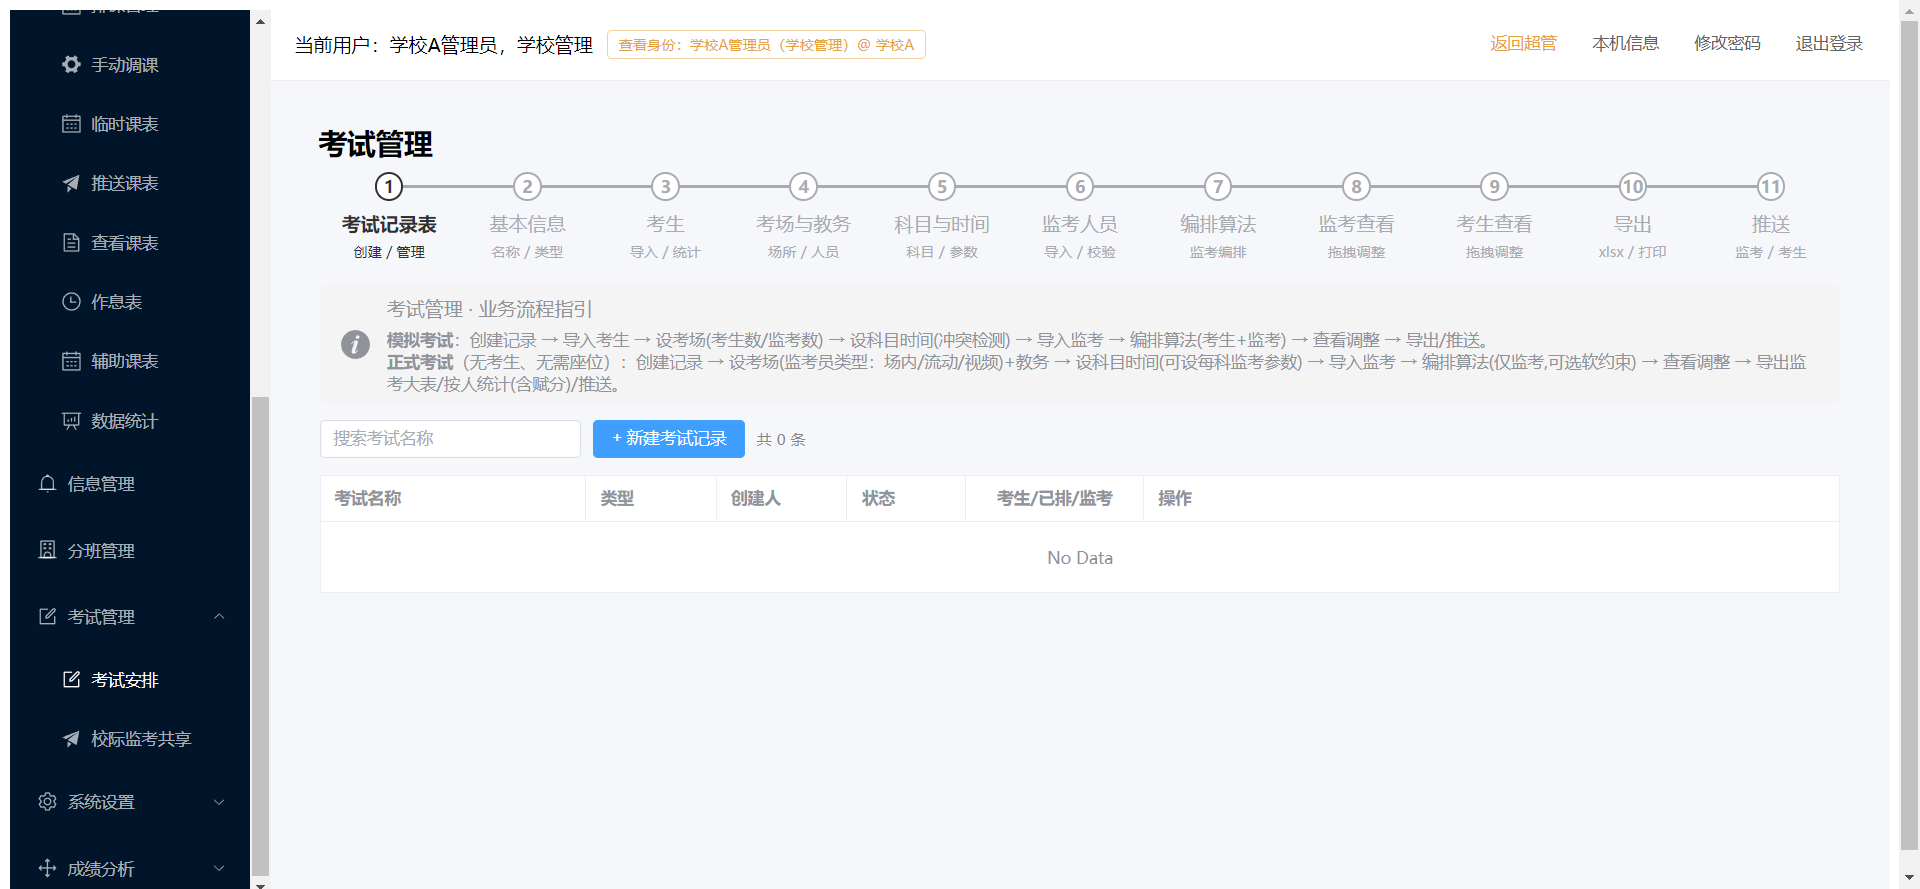Click the edit icon beside 考试管理
1920x889 pixels.
coord(47,616)
